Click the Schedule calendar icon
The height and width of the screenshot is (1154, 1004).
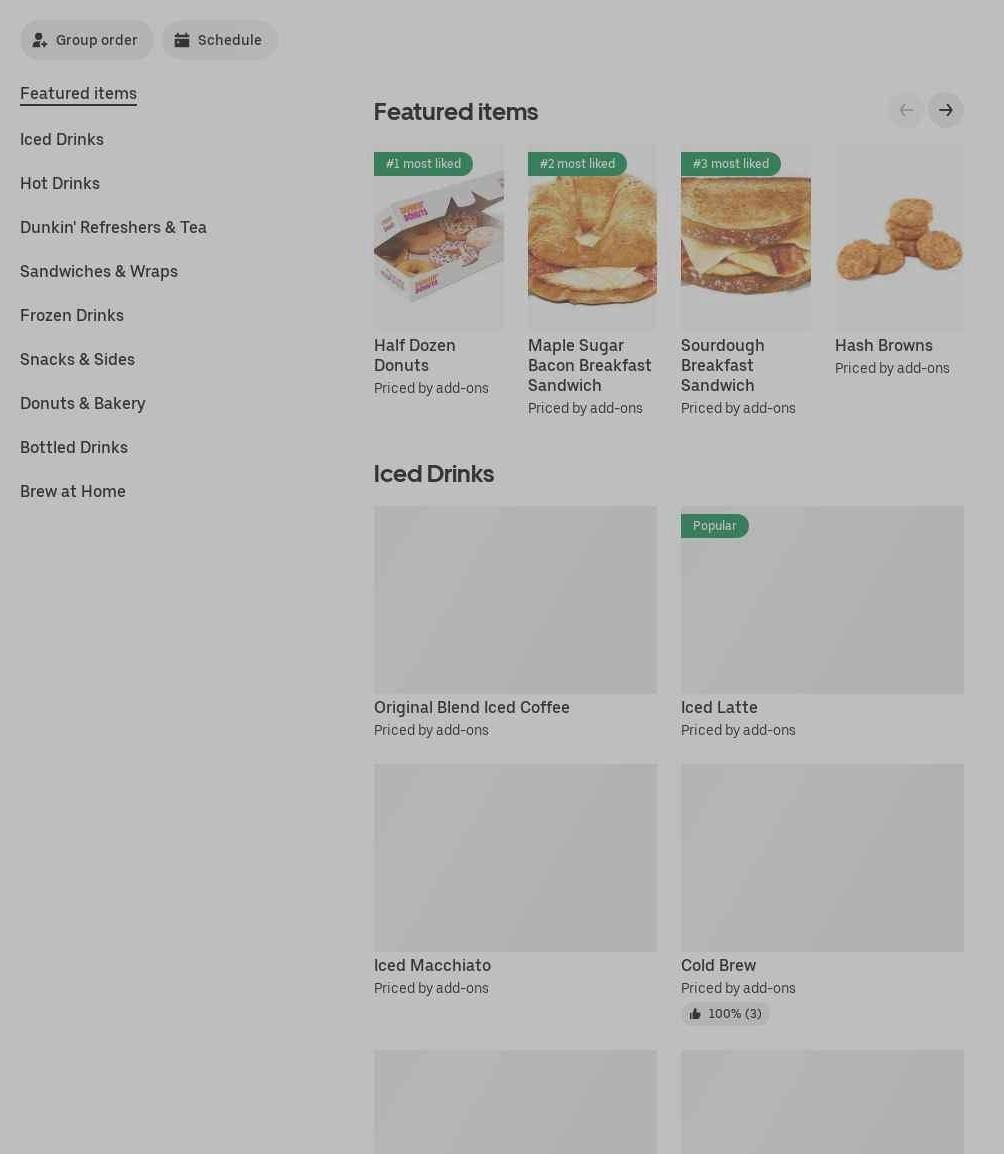(x=182, y=40)
